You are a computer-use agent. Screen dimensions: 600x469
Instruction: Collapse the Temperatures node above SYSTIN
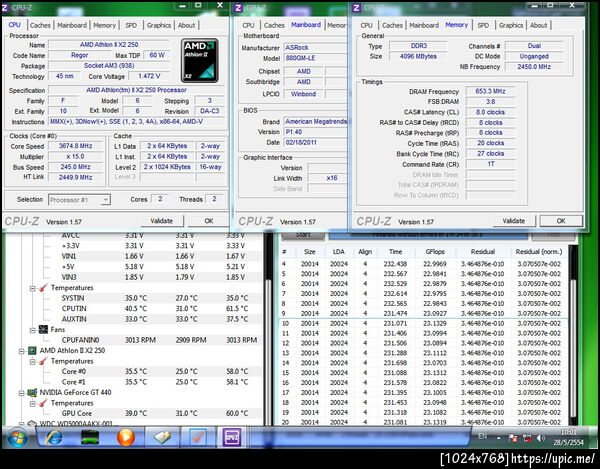tap(33, 288)
